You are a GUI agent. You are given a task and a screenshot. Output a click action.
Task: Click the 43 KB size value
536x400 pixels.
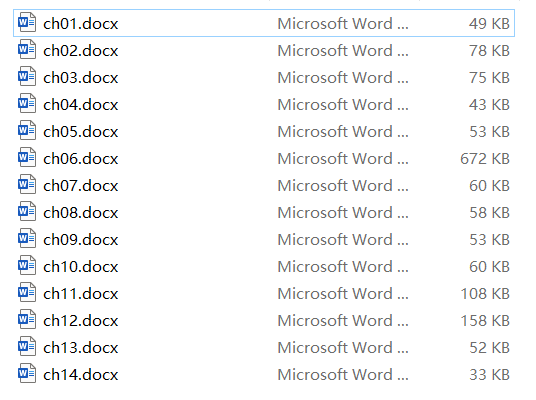pyautogui.click(x=489, y=105)
